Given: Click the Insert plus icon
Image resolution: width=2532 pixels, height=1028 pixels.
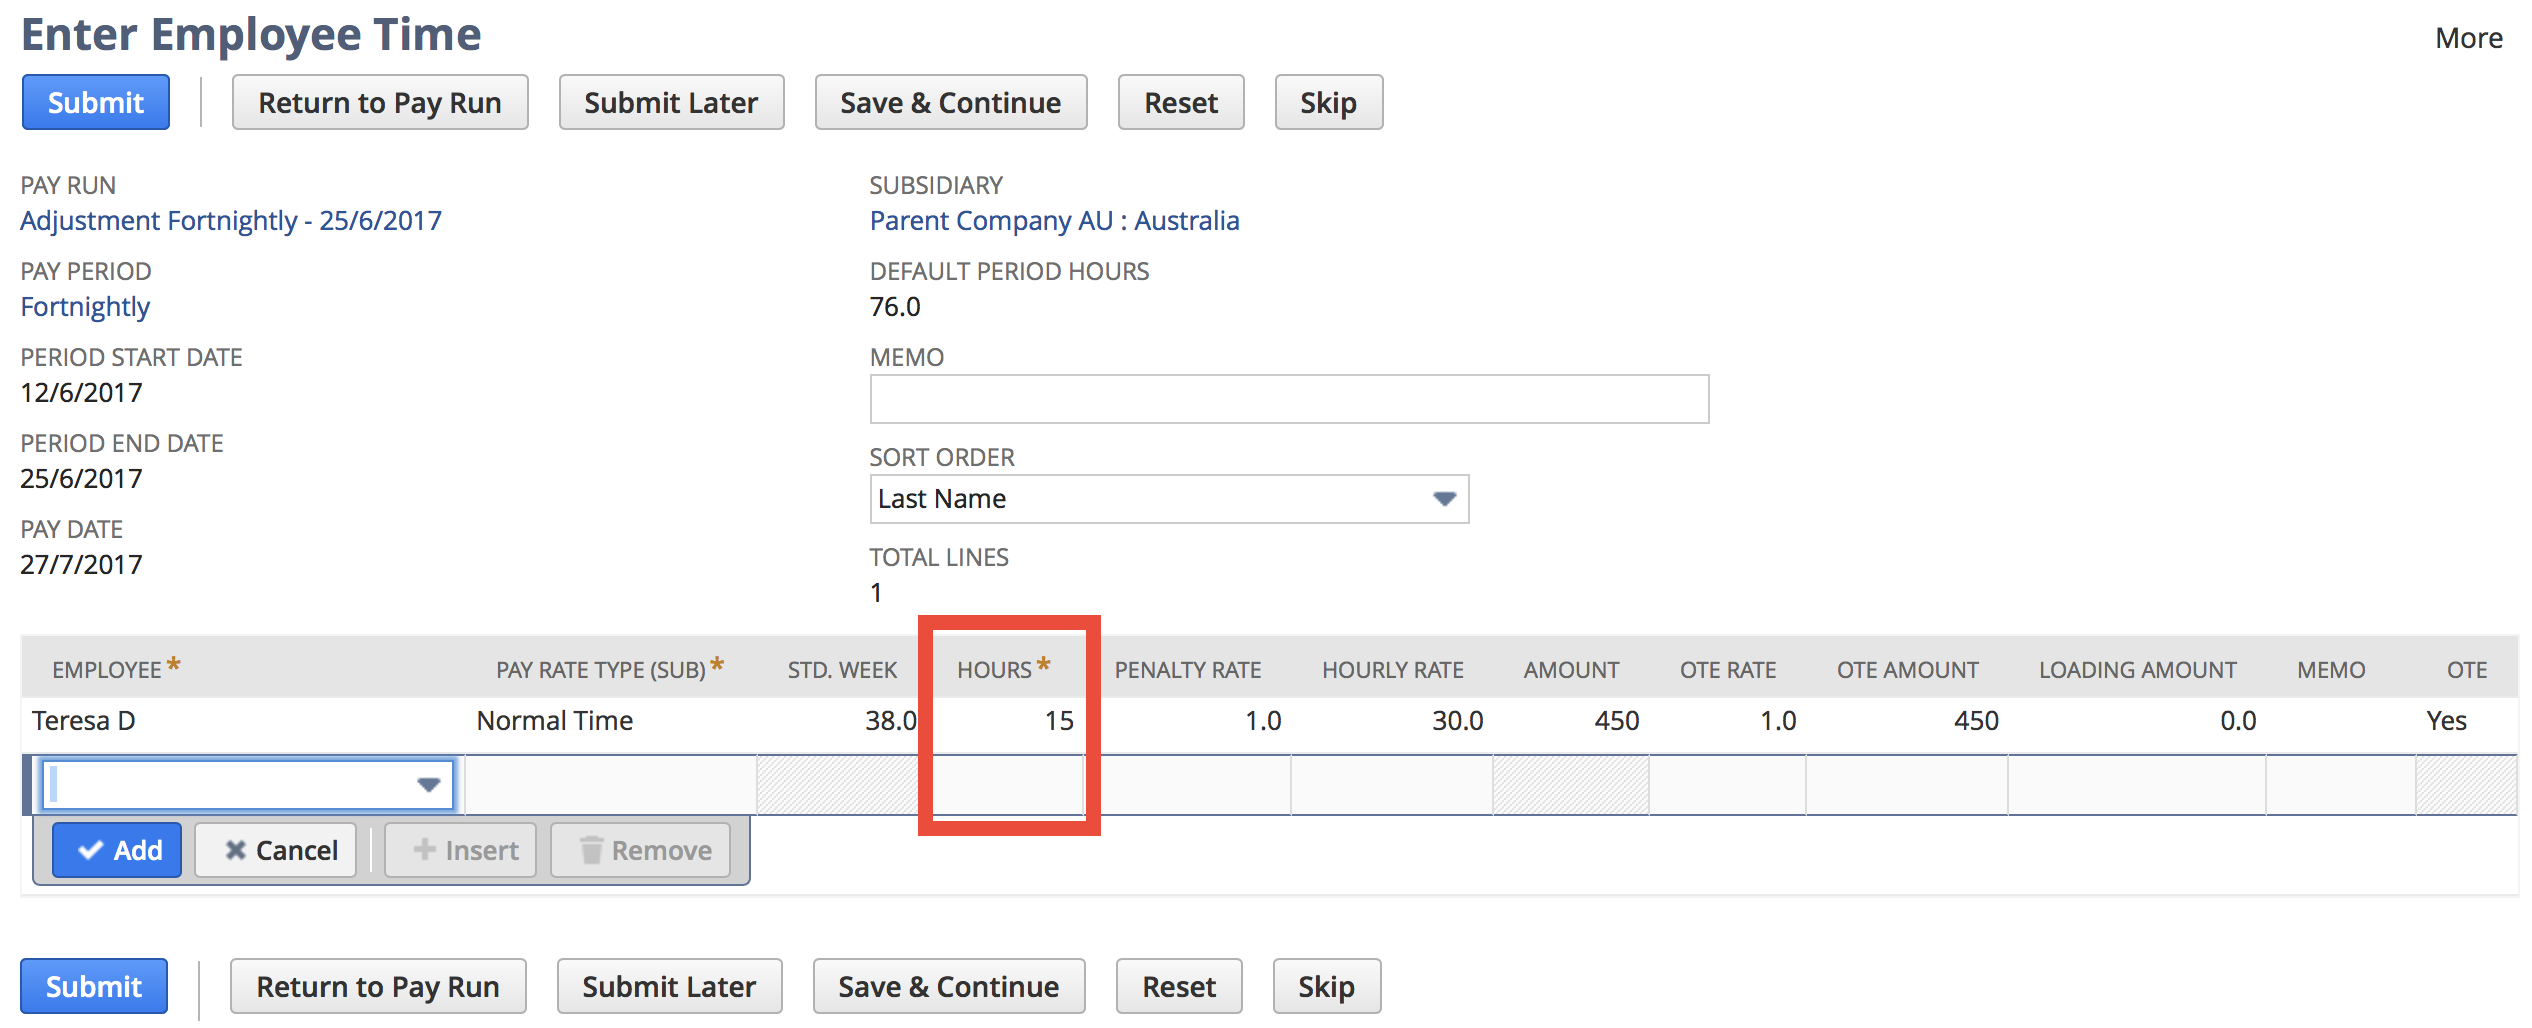Looking at the screenshot, I should pos(425,849).
